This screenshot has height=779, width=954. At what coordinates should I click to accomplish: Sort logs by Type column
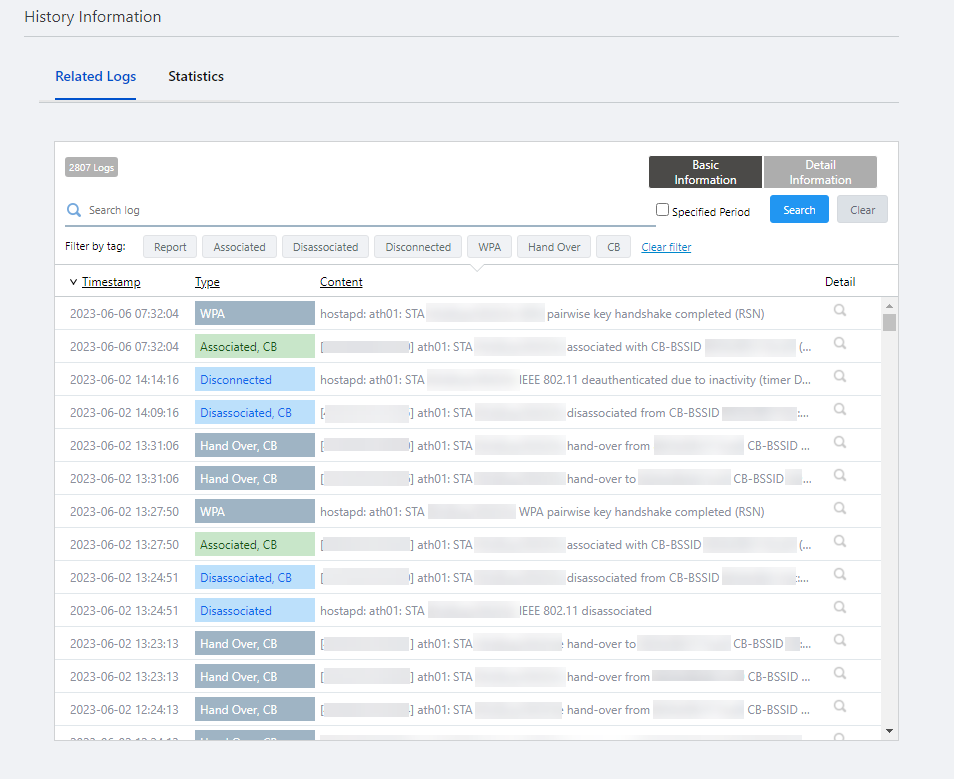207,282
